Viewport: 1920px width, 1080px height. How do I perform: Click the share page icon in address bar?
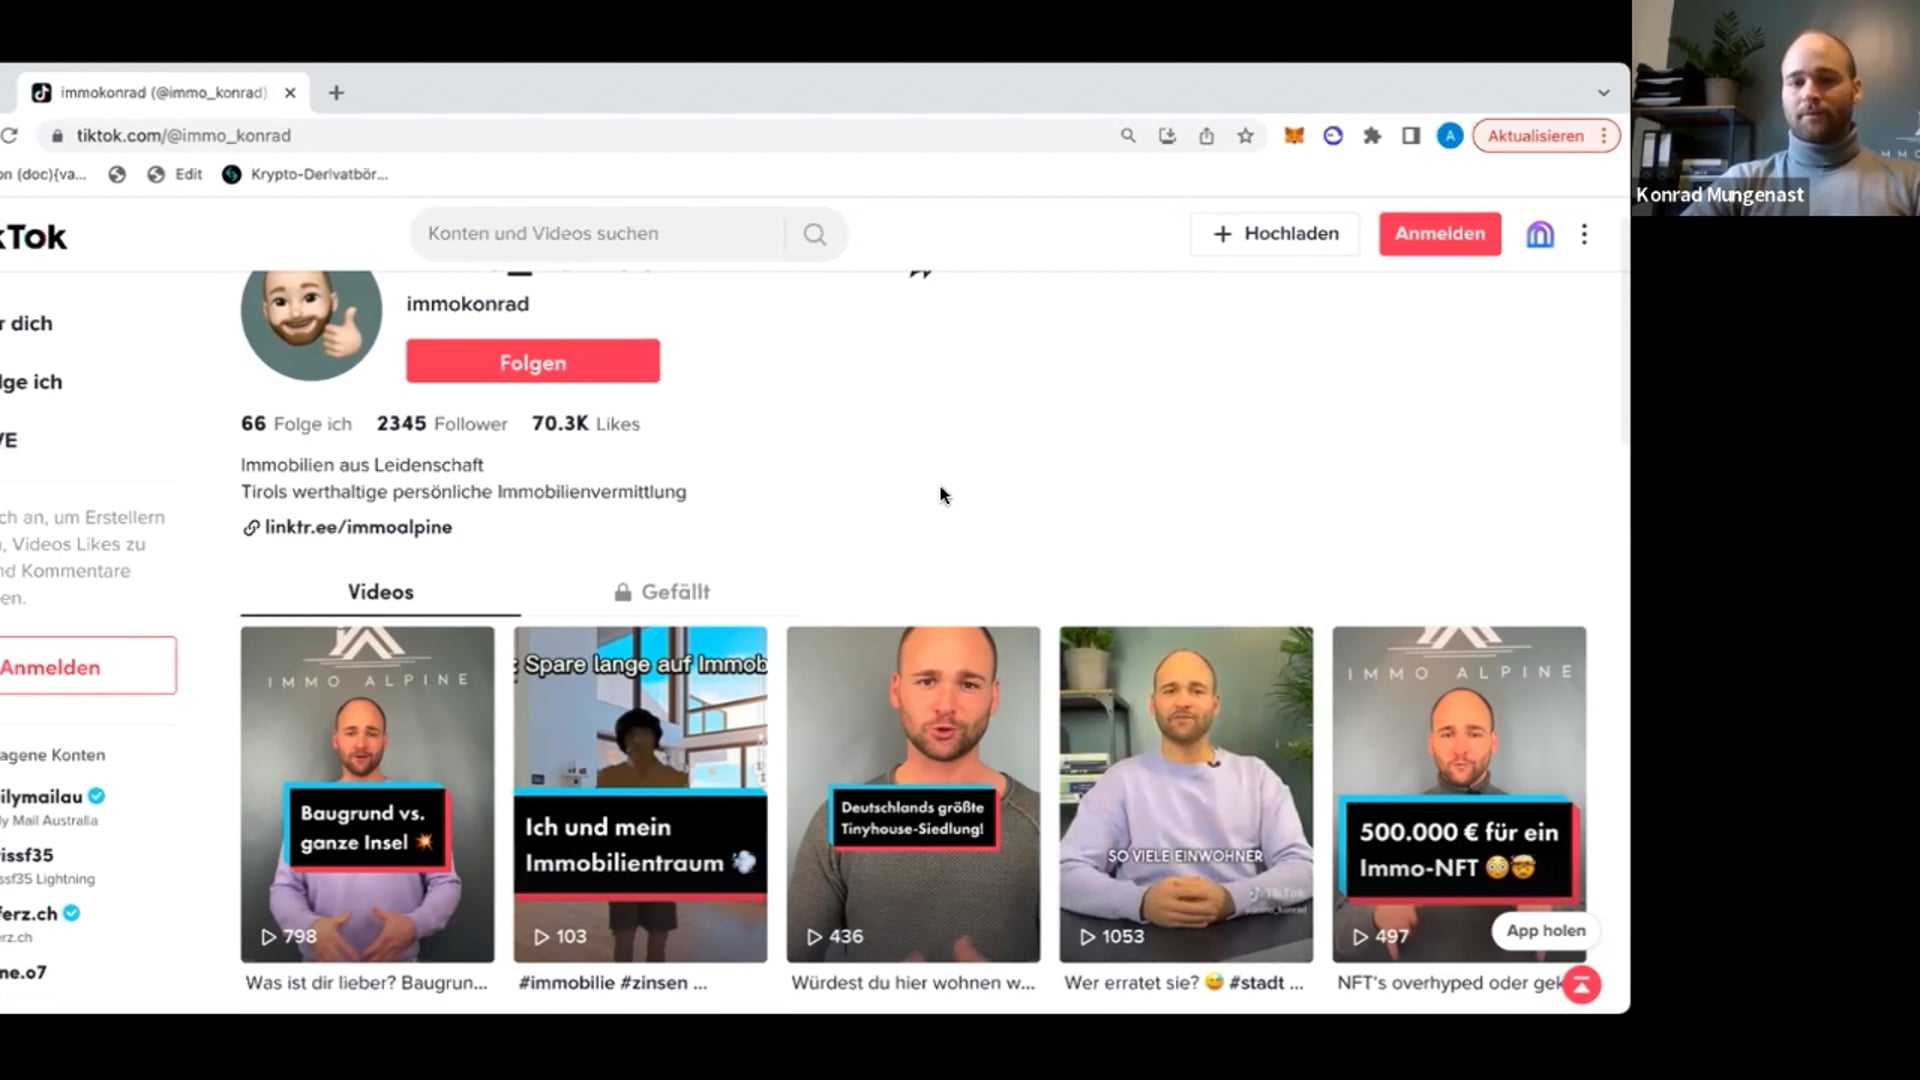click(1206, 135)
